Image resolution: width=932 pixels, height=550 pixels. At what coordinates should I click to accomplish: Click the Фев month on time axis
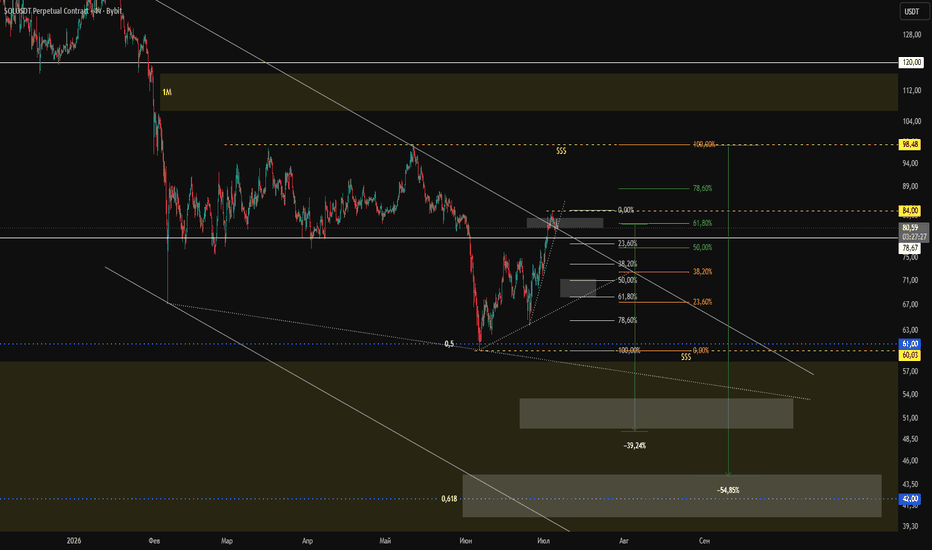[x=154, y=540]
